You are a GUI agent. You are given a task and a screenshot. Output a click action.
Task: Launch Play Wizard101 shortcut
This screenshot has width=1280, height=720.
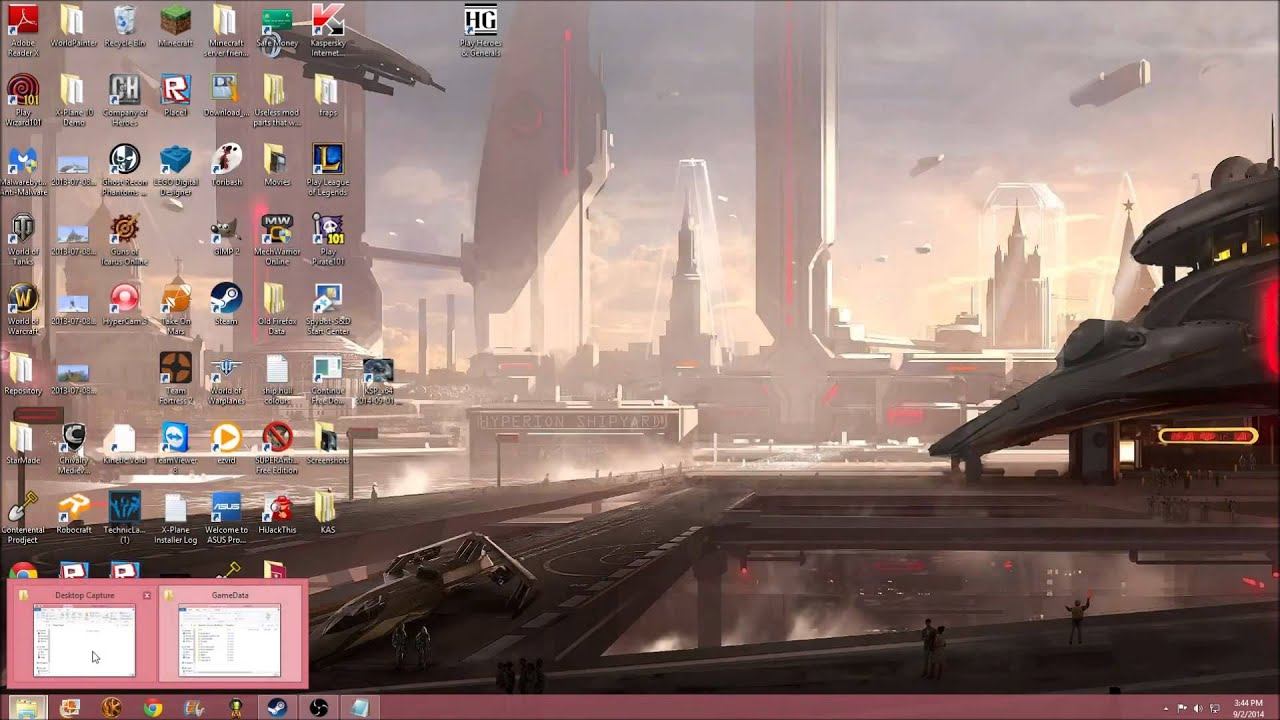[23, 100]
